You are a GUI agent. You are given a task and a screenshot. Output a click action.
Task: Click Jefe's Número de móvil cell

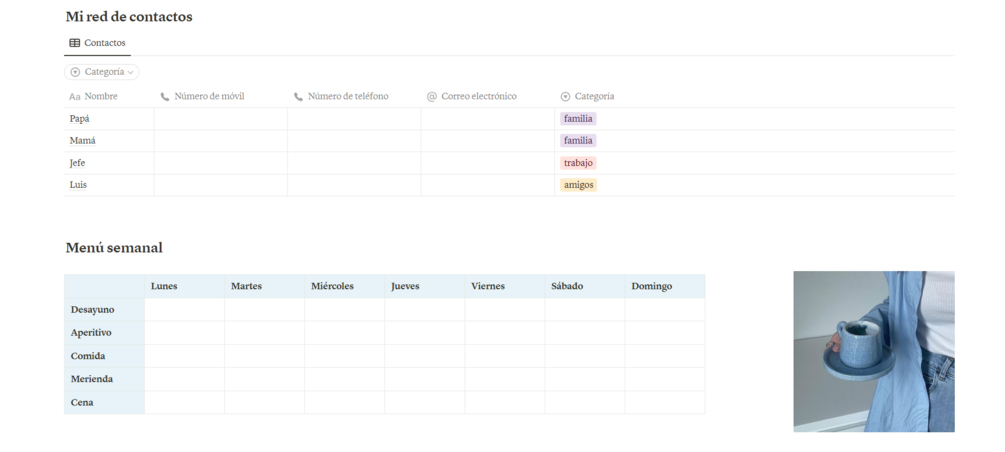pyautogui.click(x=220, y=163)
